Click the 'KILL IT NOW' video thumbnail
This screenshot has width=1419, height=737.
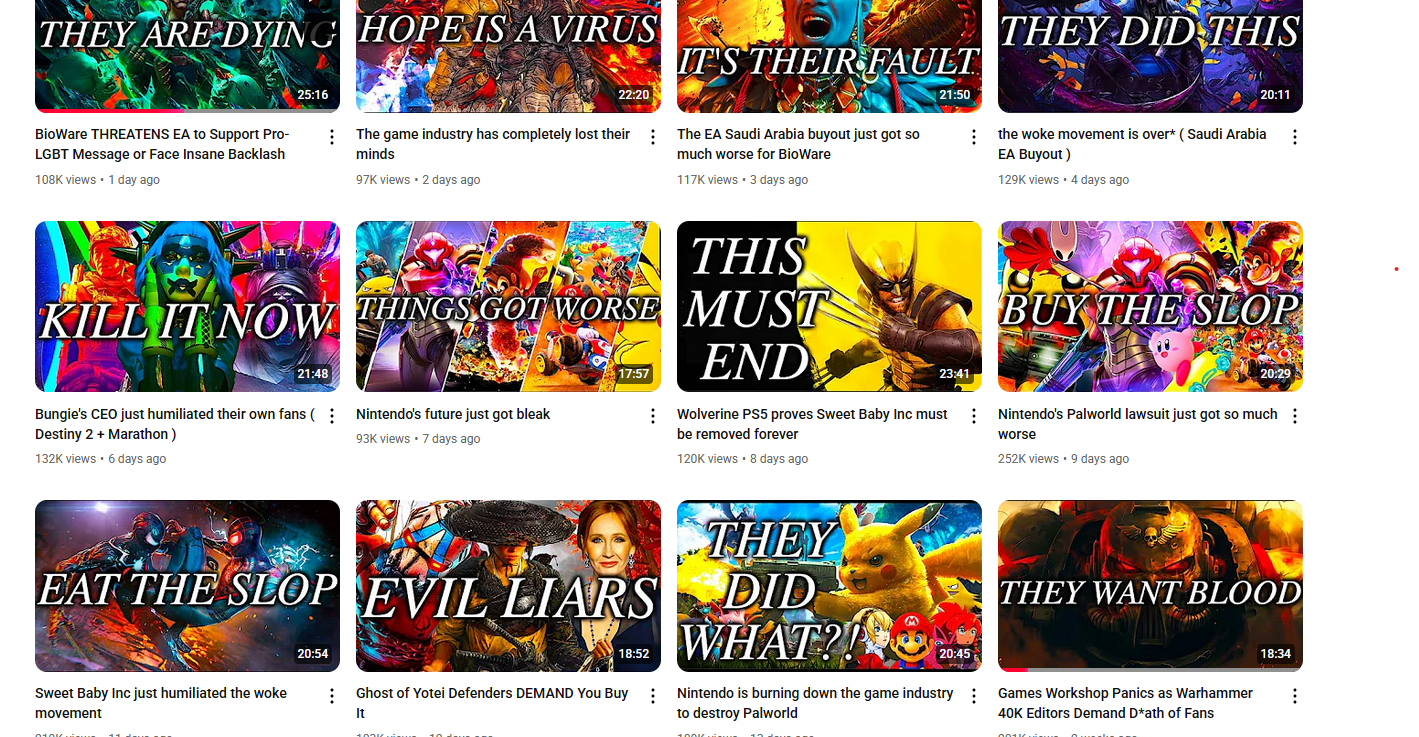[x=187, y=306]
